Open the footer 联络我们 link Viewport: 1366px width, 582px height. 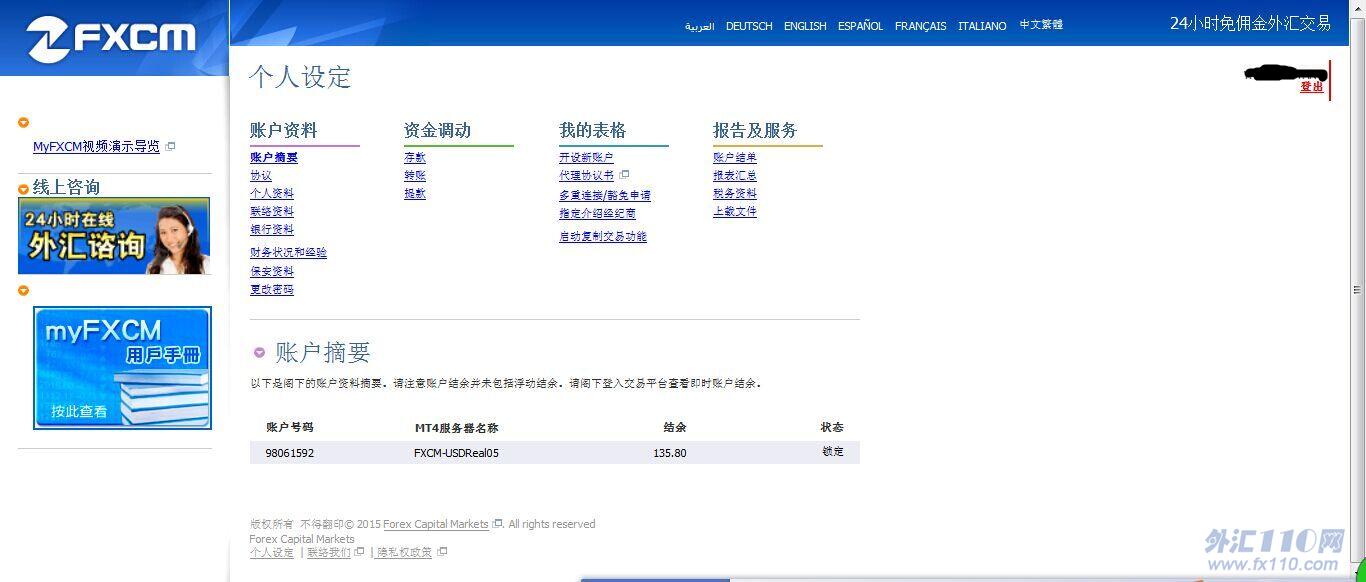[x=329, y=553]
